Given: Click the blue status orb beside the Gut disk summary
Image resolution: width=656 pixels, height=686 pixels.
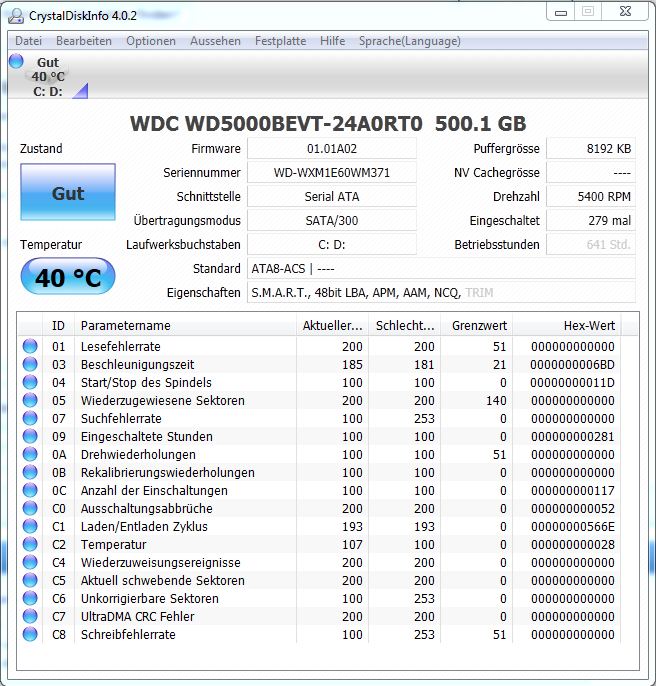Looking at the screenshot, I should [16, 61].
